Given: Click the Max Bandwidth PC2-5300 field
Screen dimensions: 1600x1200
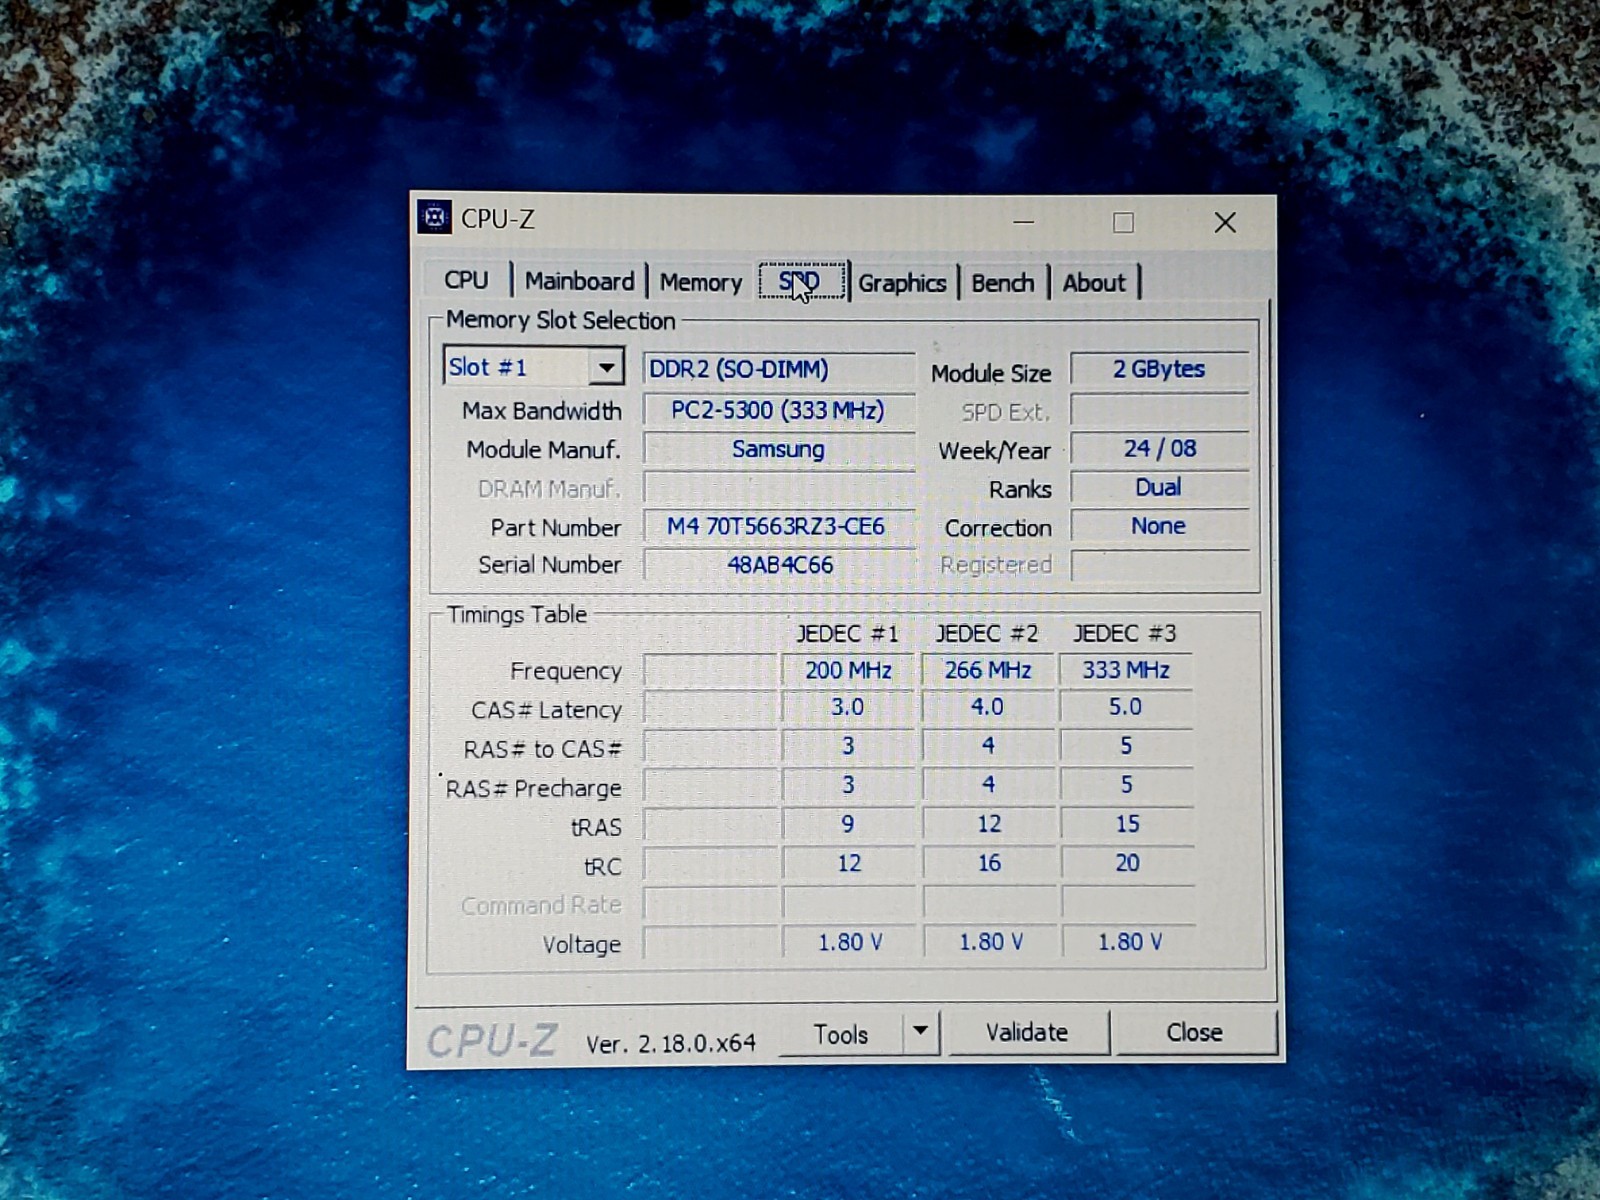Looking at the screenshot, I should [x=777, y=410].
